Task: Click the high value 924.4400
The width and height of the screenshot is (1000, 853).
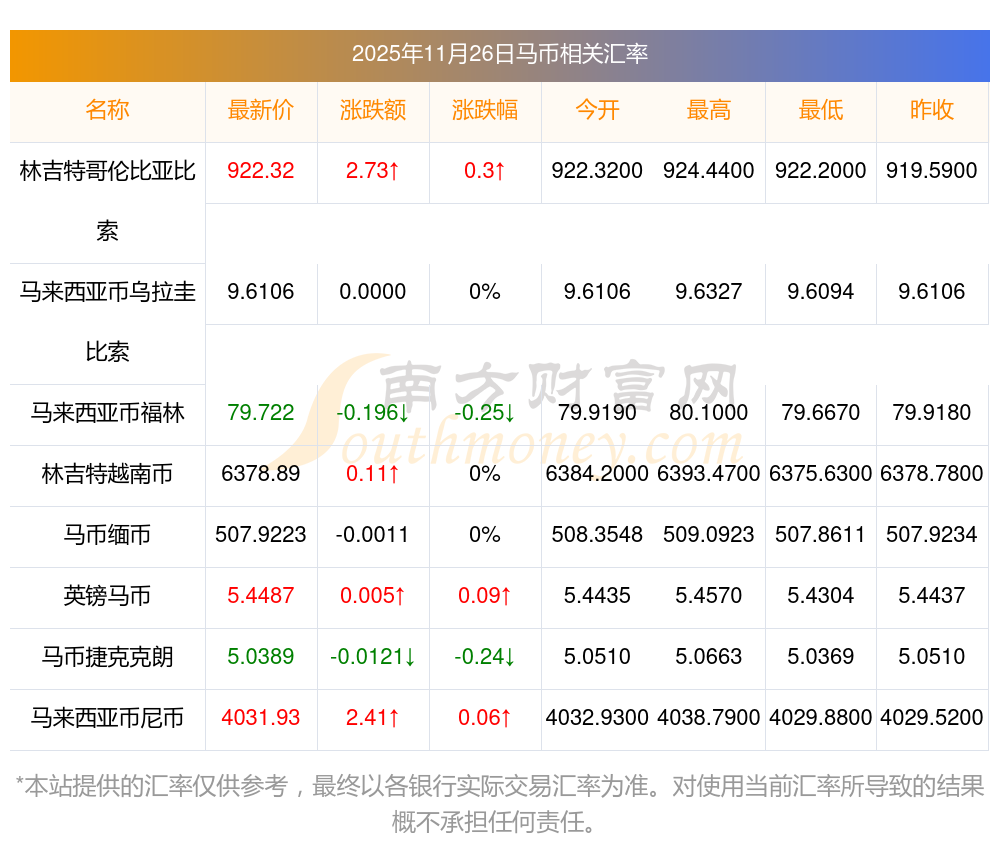Action: point(709,171)
